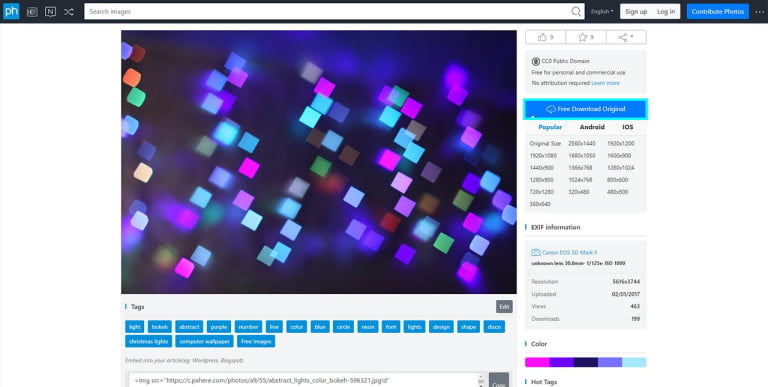
Task: Click the shuffle random photos icon
Action: pos(69,12)
